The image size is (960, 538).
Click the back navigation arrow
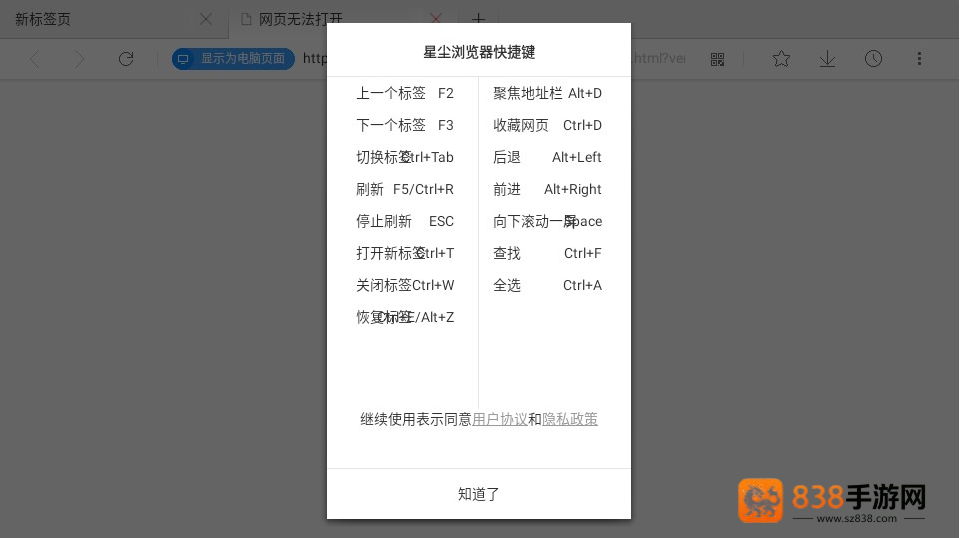point(34,59)
